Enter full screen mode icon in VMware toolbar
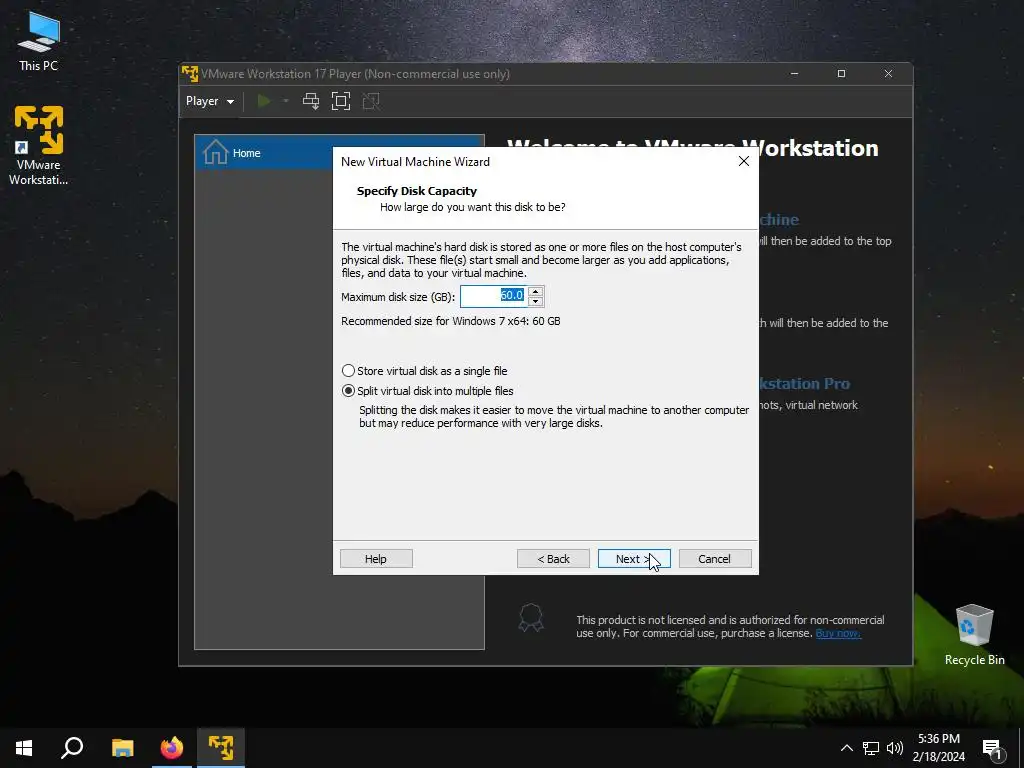 coord(341,101)
